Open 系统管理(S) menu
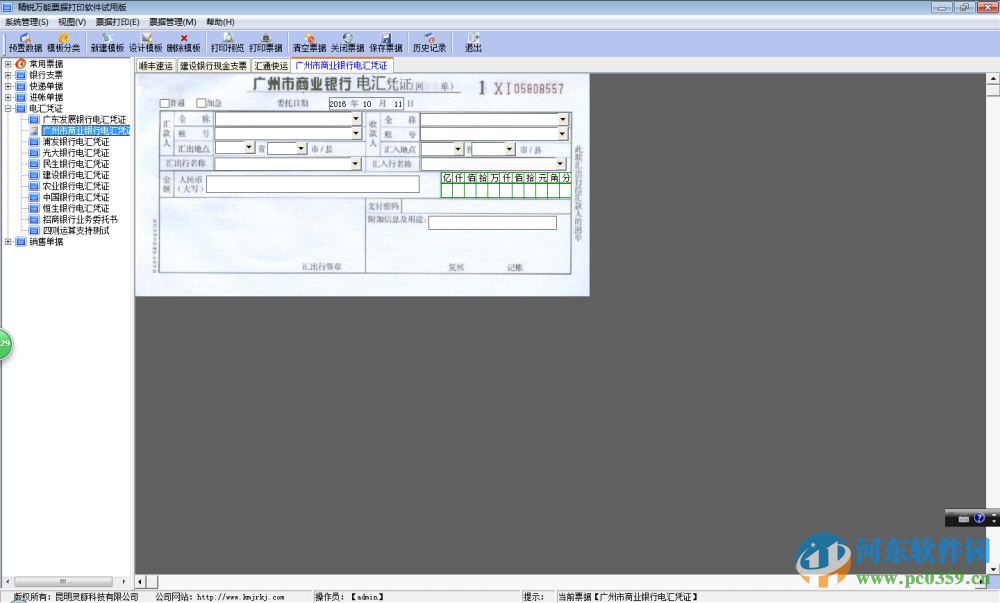This screenshot has height=603, width=1000. 27,22
